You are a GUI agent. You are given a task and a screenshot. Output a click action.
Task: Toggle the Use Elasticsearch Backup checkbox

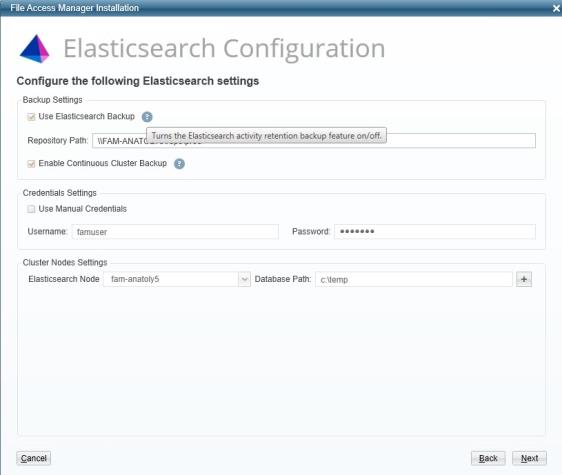(x=31, y=117)
